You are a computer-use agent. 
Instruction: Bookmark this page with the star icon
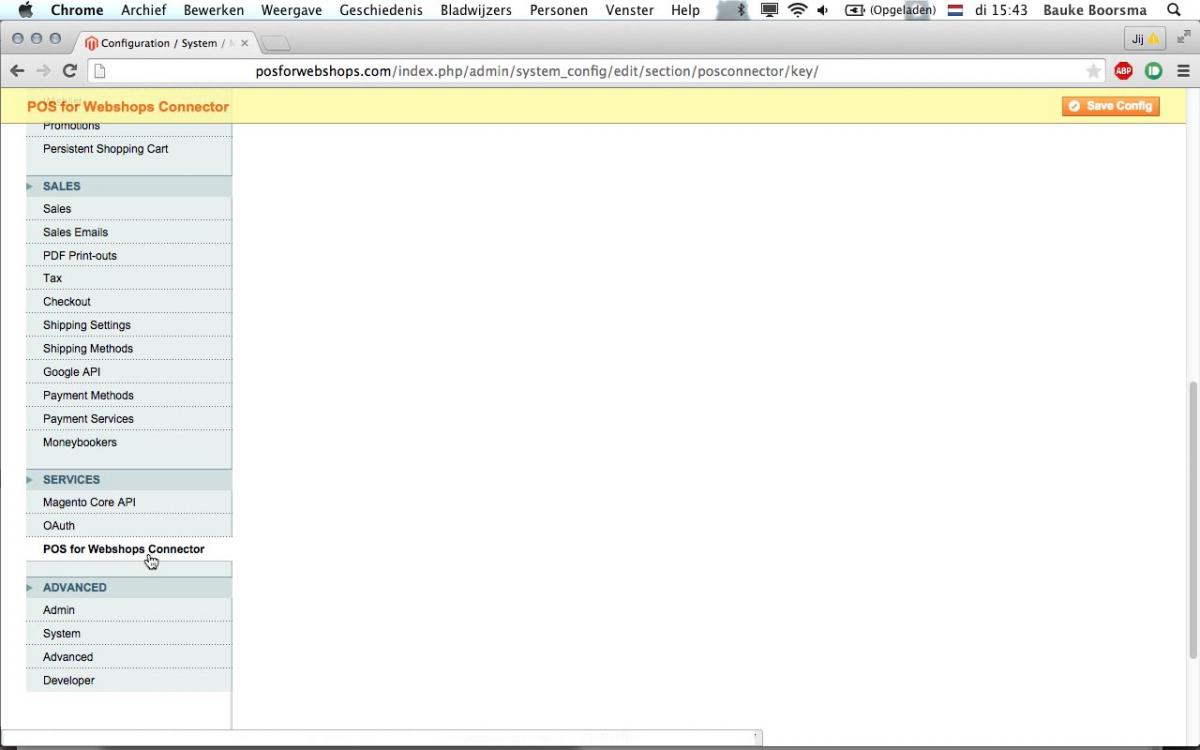tap(1093, 71)
